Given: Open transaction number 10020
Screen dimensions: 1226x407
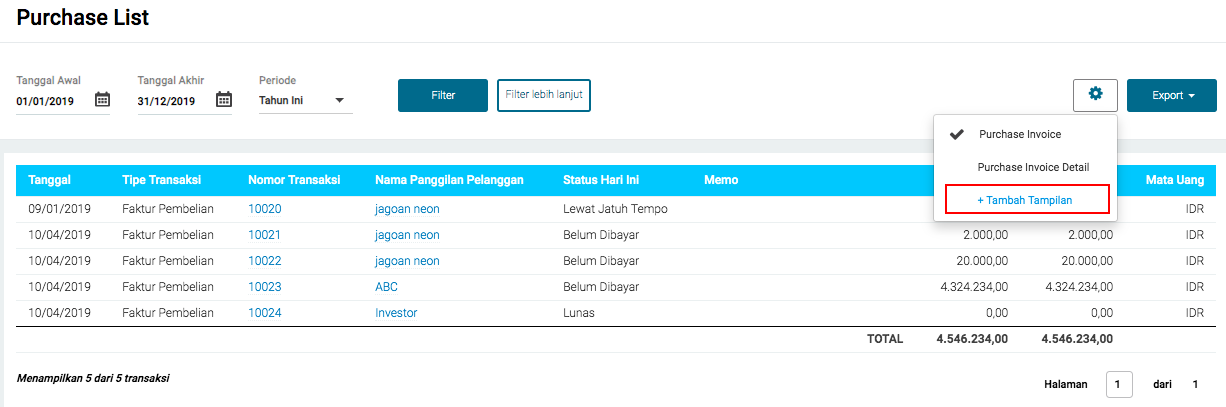Looking at the screenshot, I should click(x=265, y=209).
